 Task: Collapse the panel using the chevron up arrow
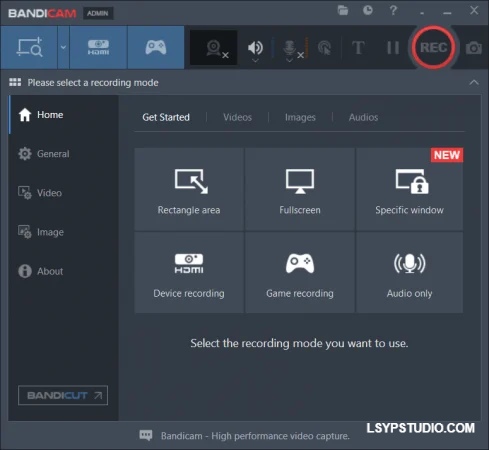[474, 82]
